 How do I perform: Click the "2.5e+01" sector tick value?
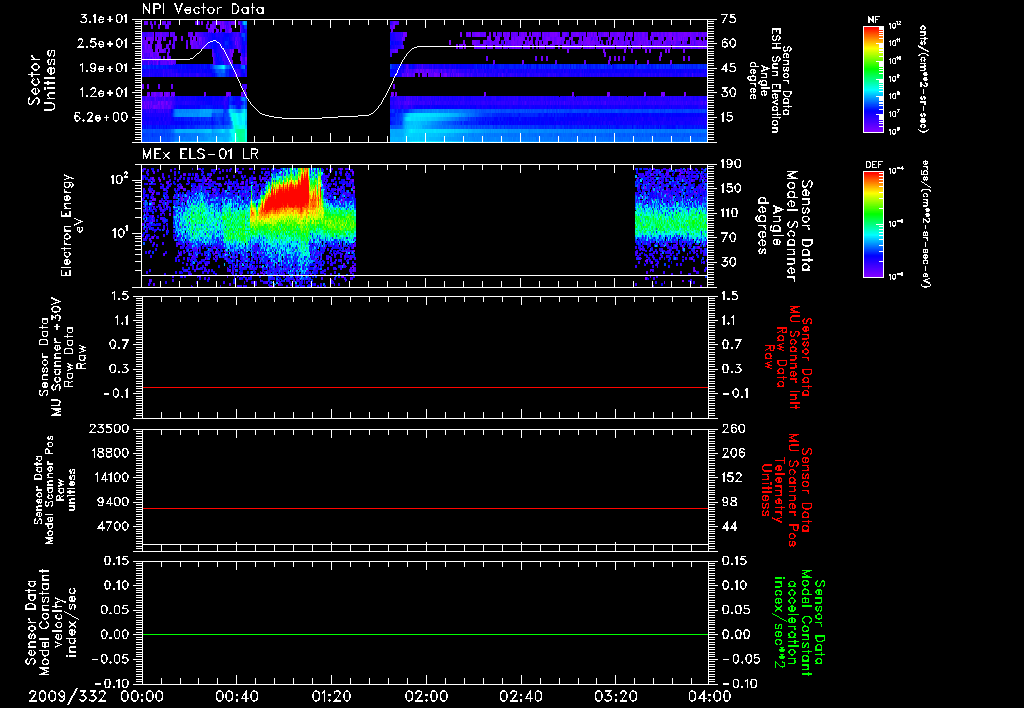click(x=104, y=43)
